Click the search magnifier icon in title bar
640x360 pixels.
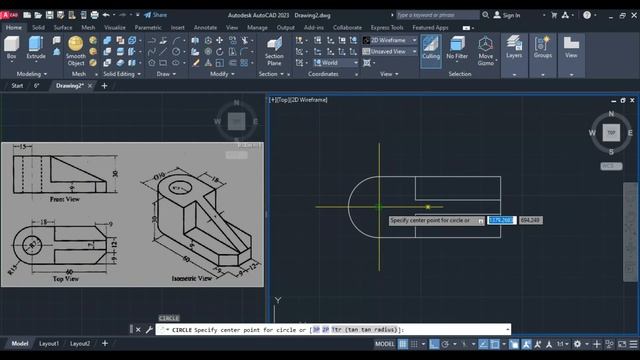(x=485, y=15)
